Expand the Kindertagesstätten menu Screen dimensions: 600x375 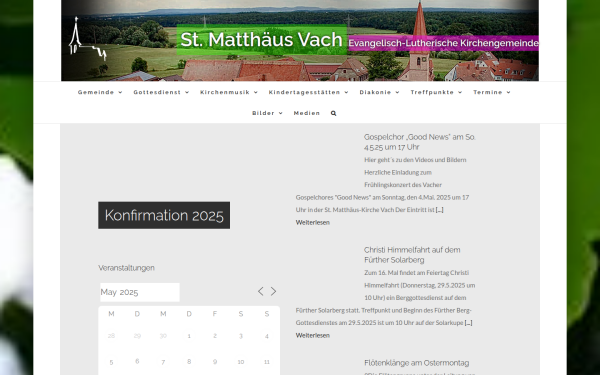coord(308,92)
